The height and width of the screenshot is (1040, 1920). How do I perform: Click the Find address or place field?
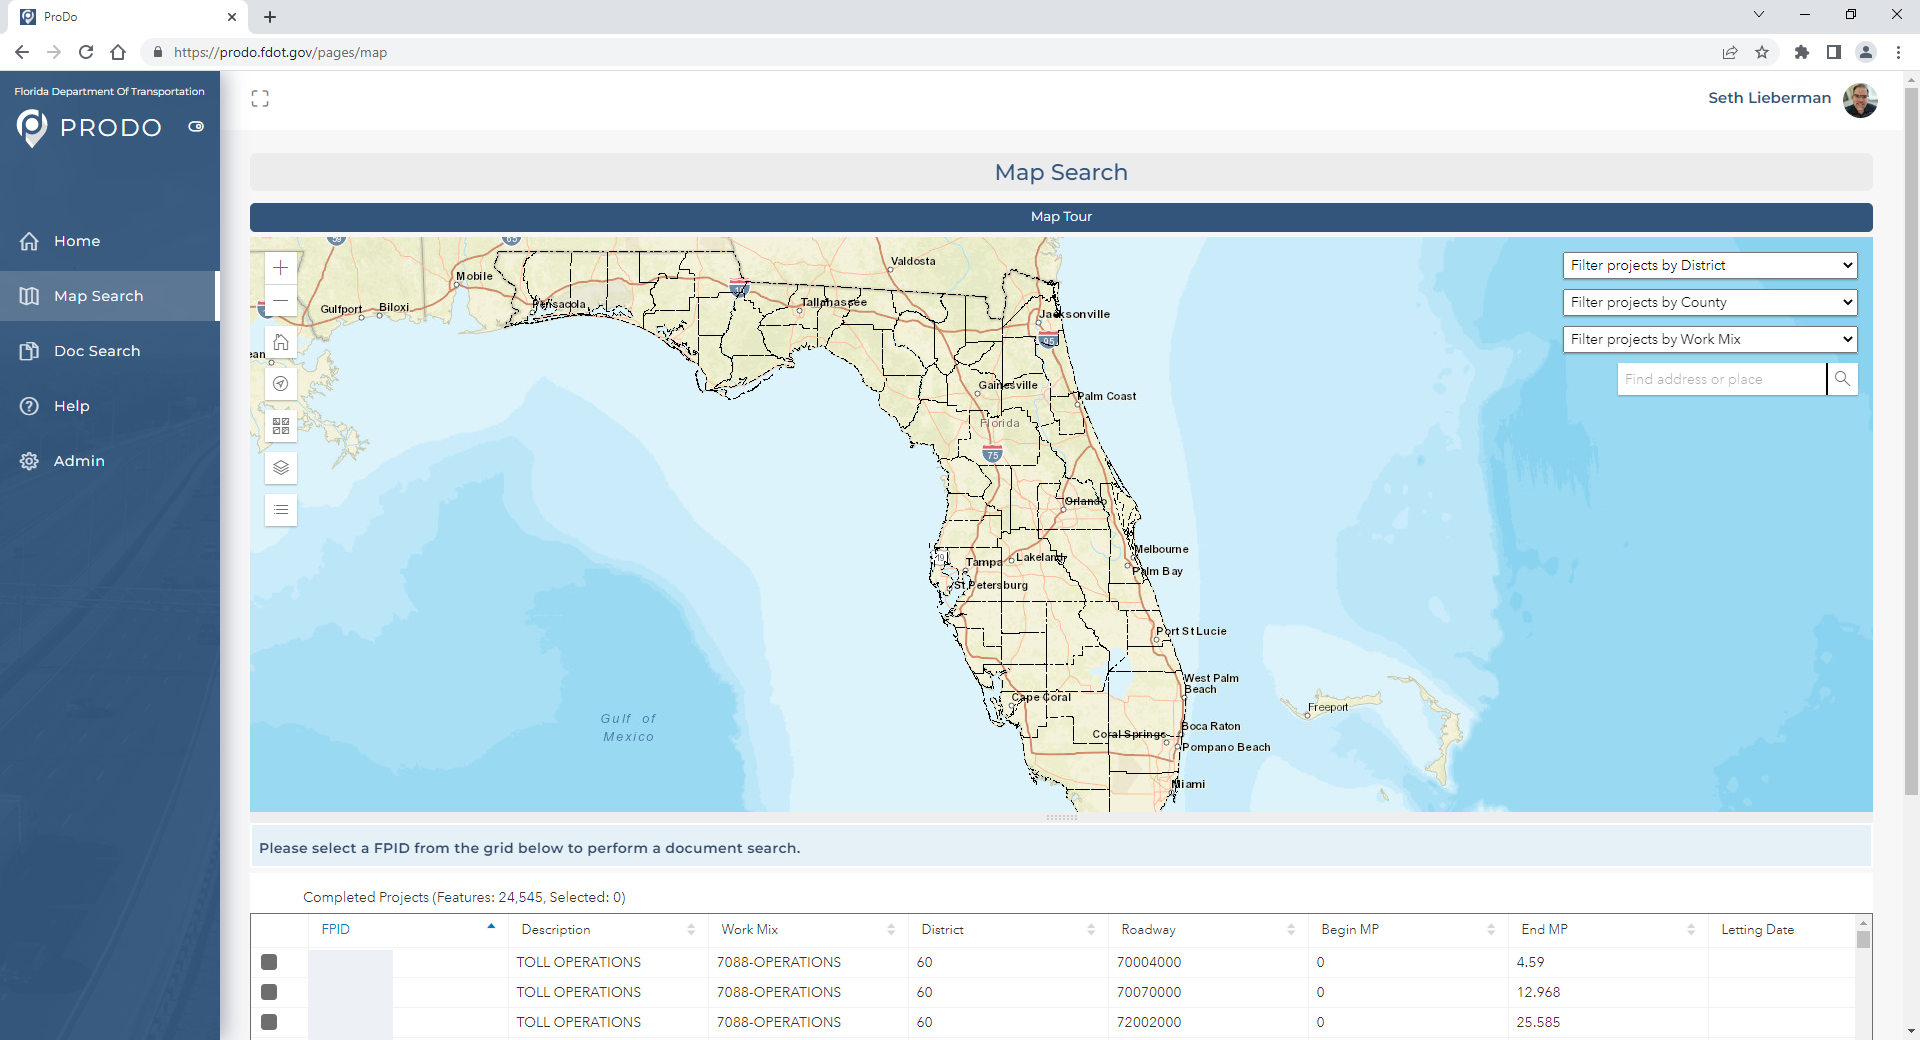1721,379
